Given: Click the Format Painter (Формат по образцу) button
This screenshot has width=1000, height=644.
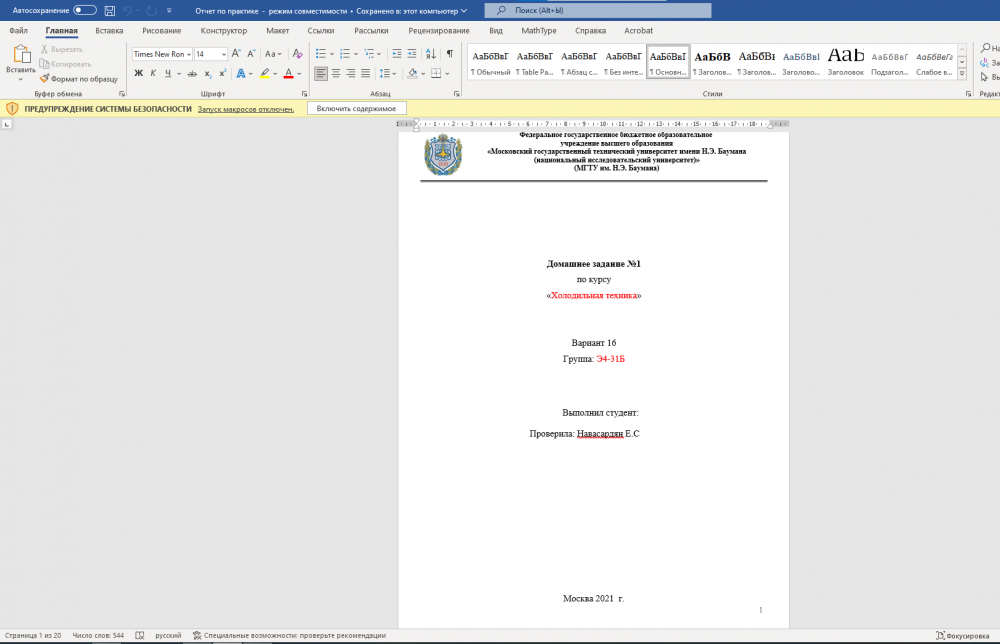Looking at the screenshot, I should [79, 79].
